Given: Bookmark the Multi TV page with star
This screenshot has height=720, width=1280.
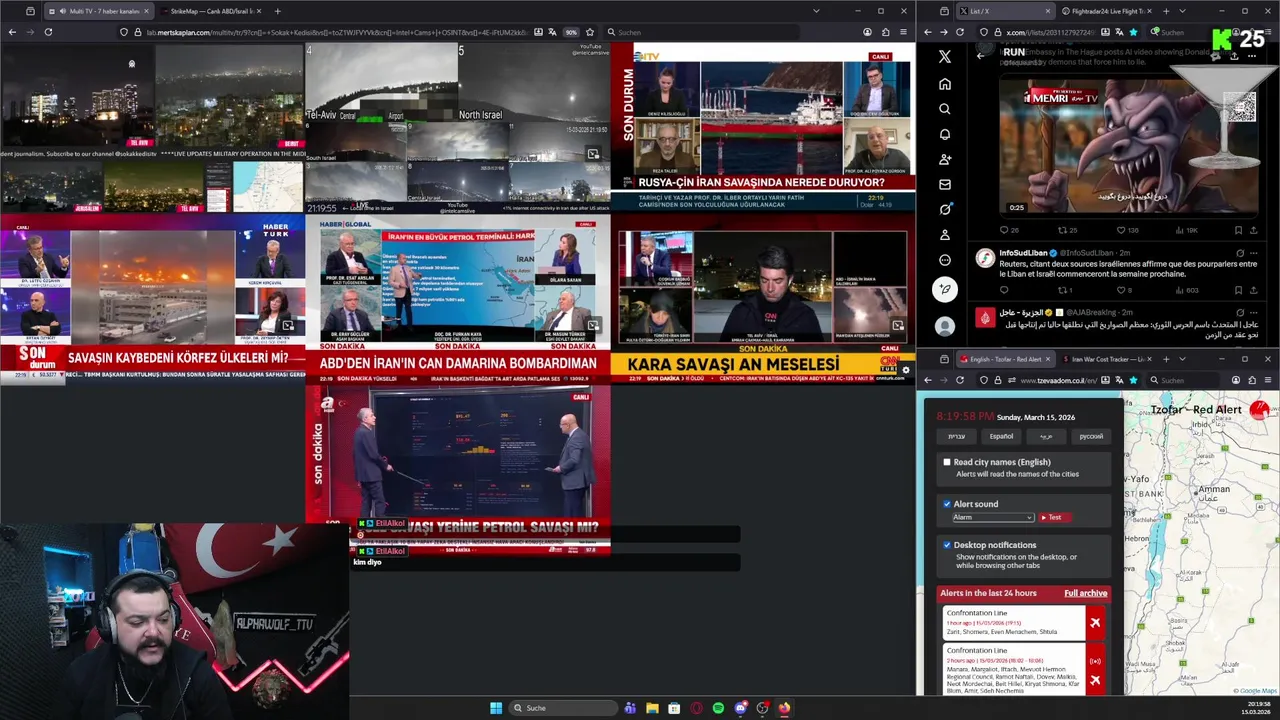Looking at the screenshot, I should (590, 32).
